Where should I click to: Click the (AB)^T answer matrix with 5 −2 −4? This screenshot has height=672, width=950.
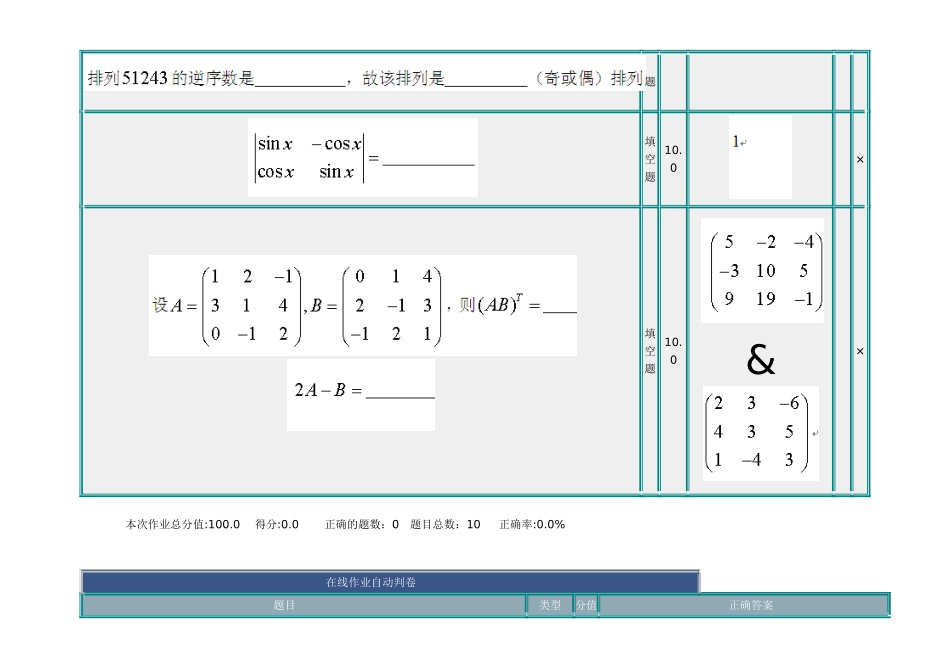(x=762, y=270)
